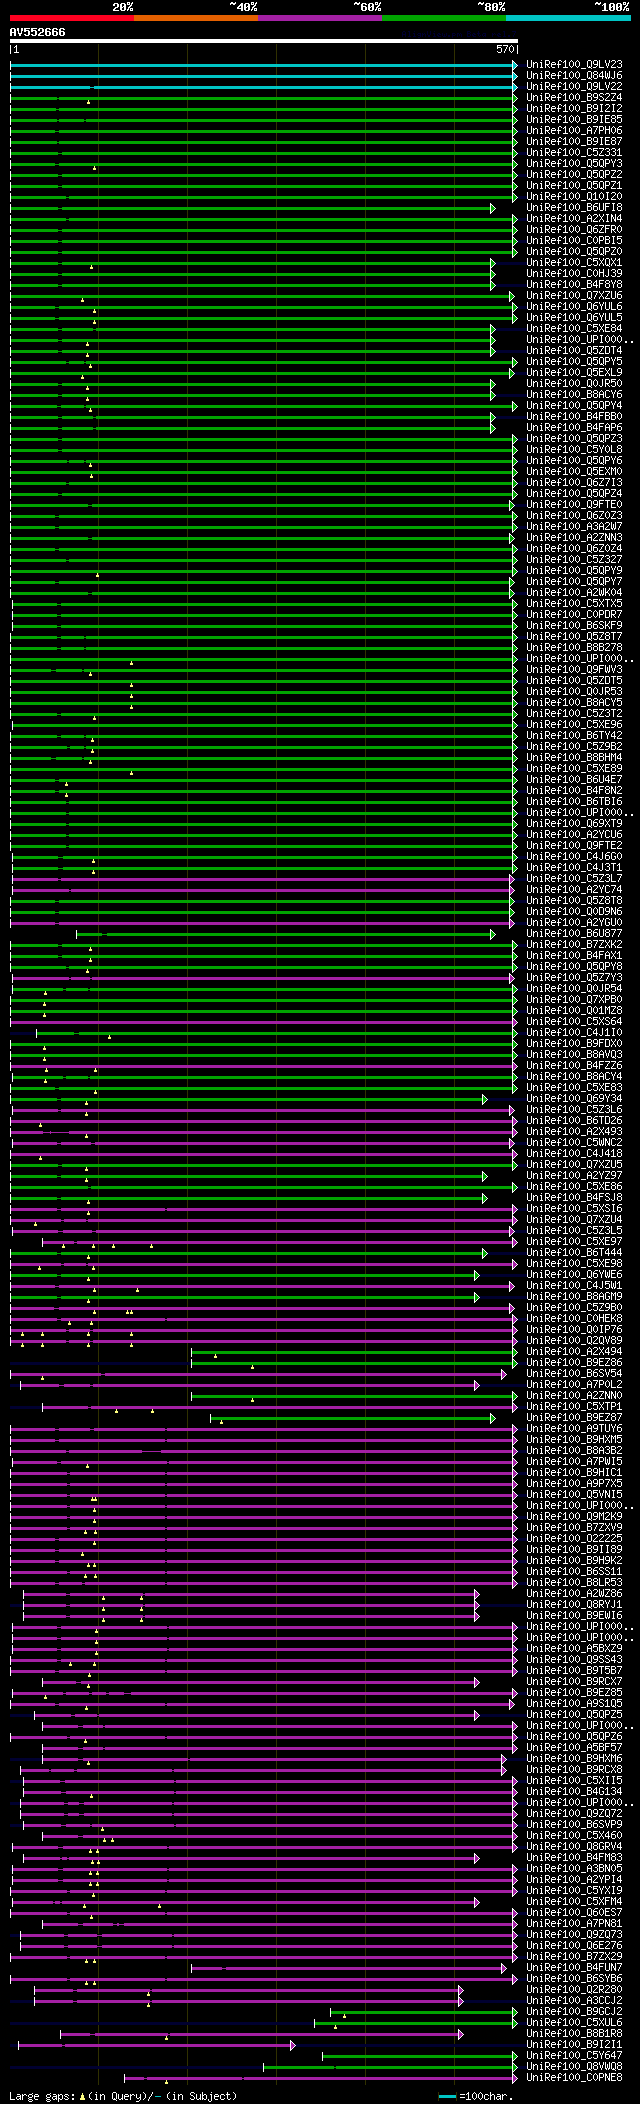Open the UniRef100_C5Z331 hit
640x2104 pixels.
(574, 152)
